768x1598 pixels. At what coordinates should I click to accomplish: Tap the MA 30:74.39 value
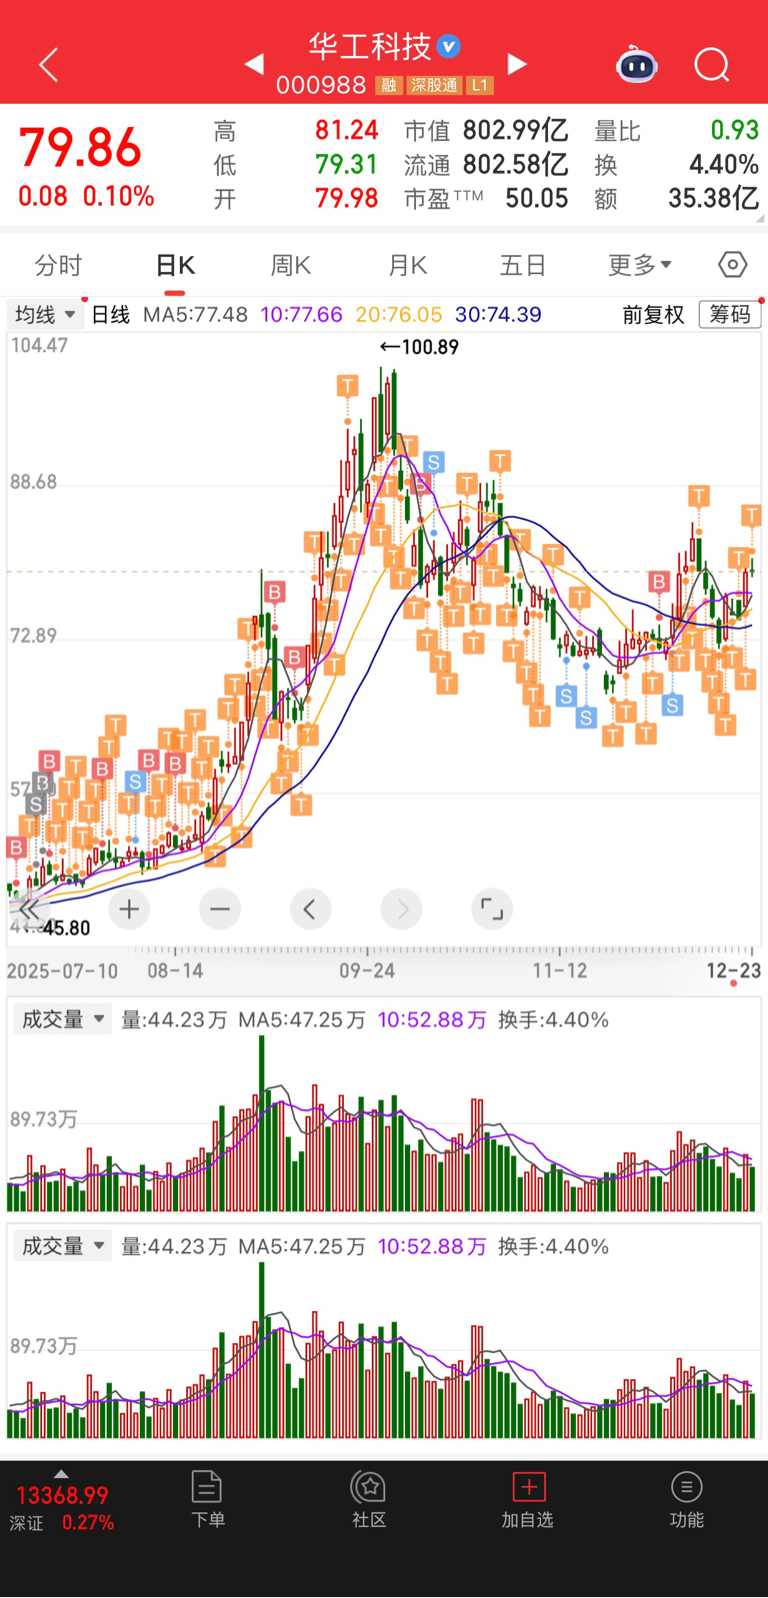(498, 315)
